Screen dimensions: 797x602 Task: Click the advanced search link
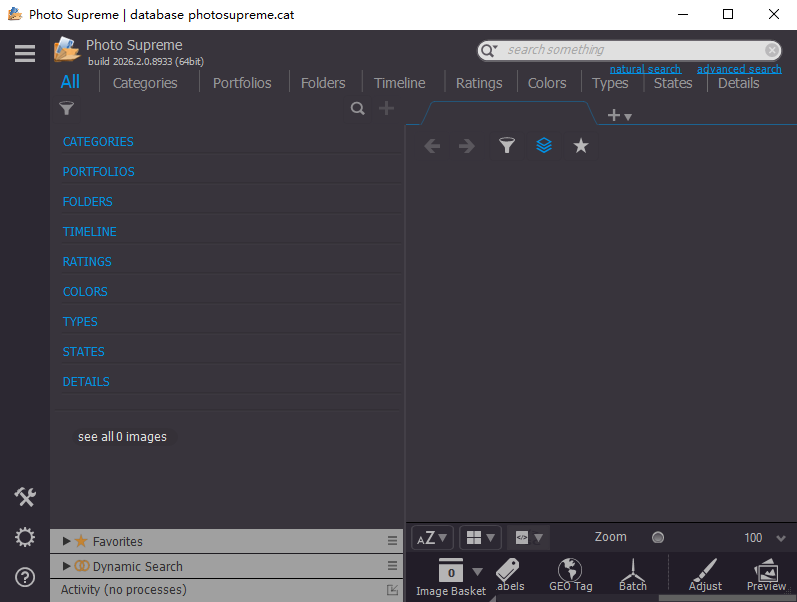click(x=739, y=69)
